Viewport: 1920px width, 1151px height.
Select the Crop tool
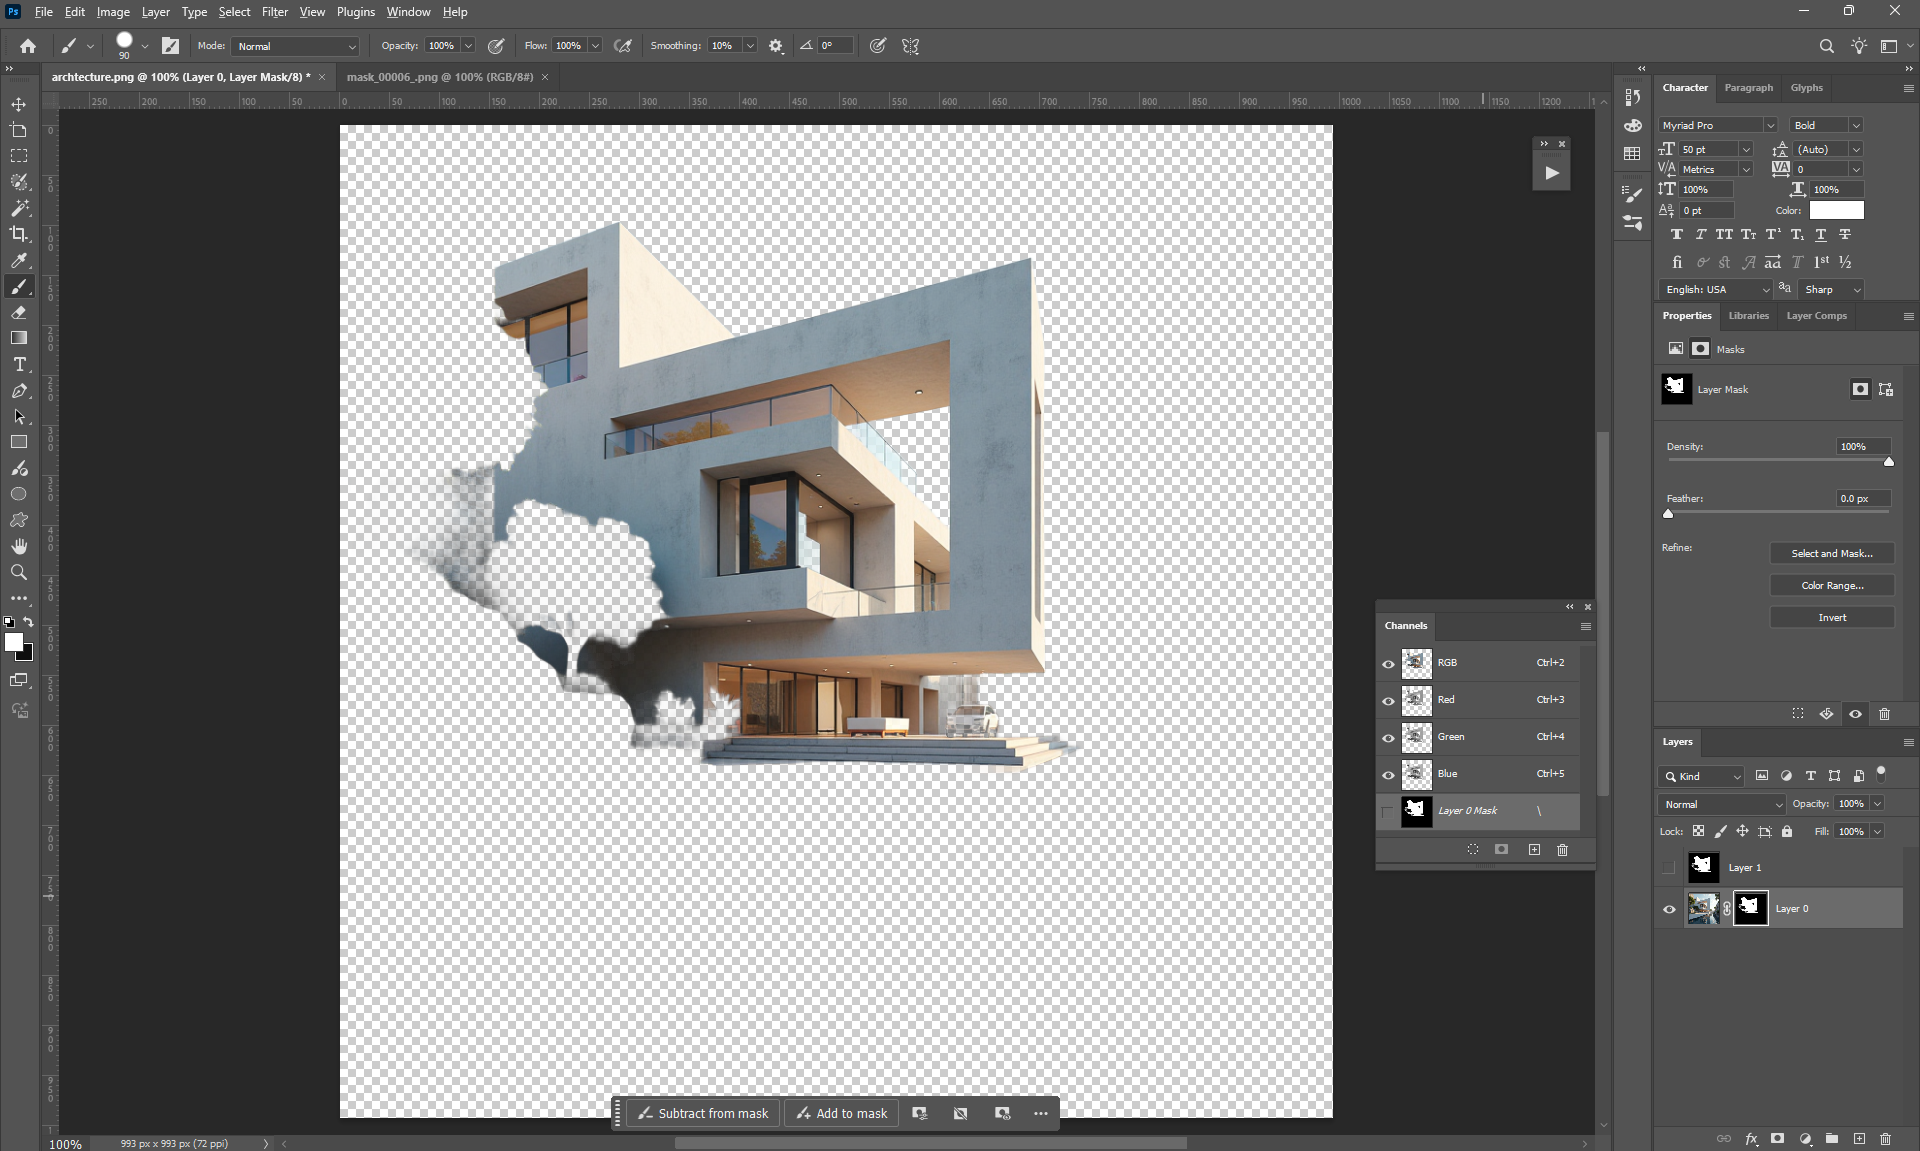coord(19,234)
